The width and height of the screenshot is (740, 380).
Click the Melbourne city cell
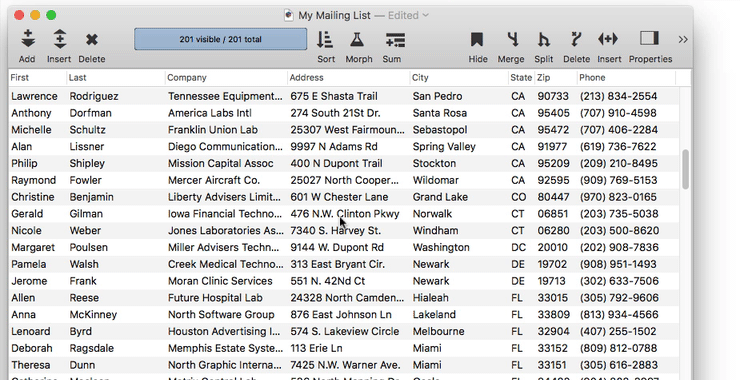(438, 332)
